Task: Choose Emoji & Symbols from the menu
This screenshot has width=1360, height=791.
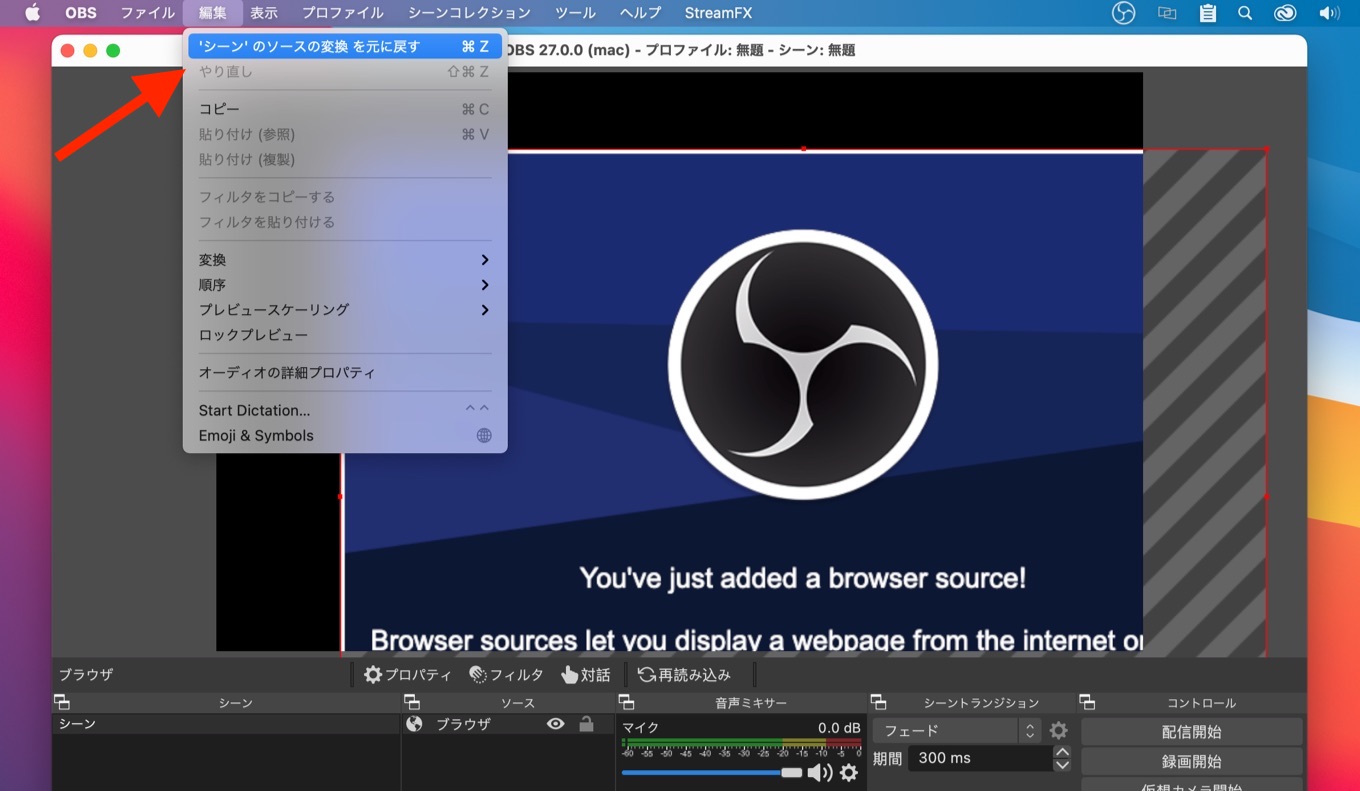Action: [x=345, y=435]
